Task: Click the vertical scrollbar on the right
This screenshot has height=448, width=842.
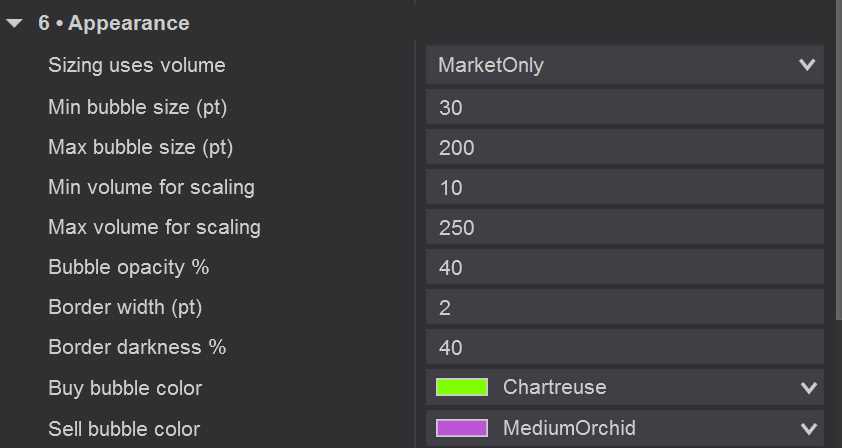Action: click(x=838, y=150)
